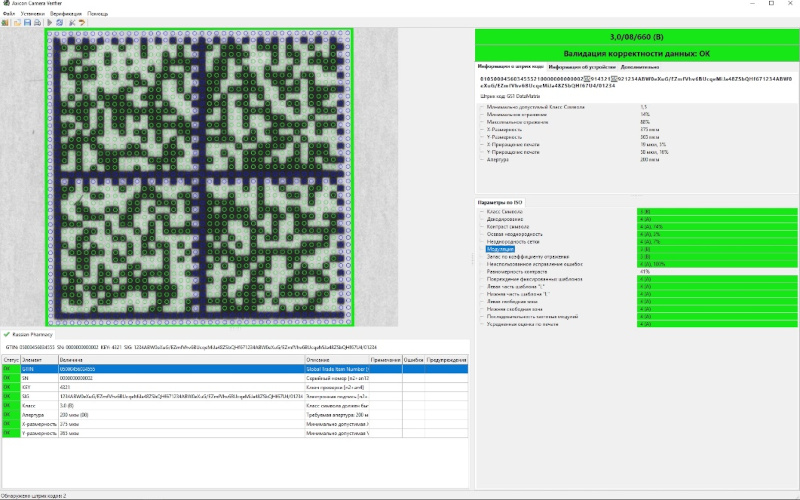Select Класс Символа row in ISO parameters
Image resolution: width=800 pixels, height=500 pixels.
(638, 212)
